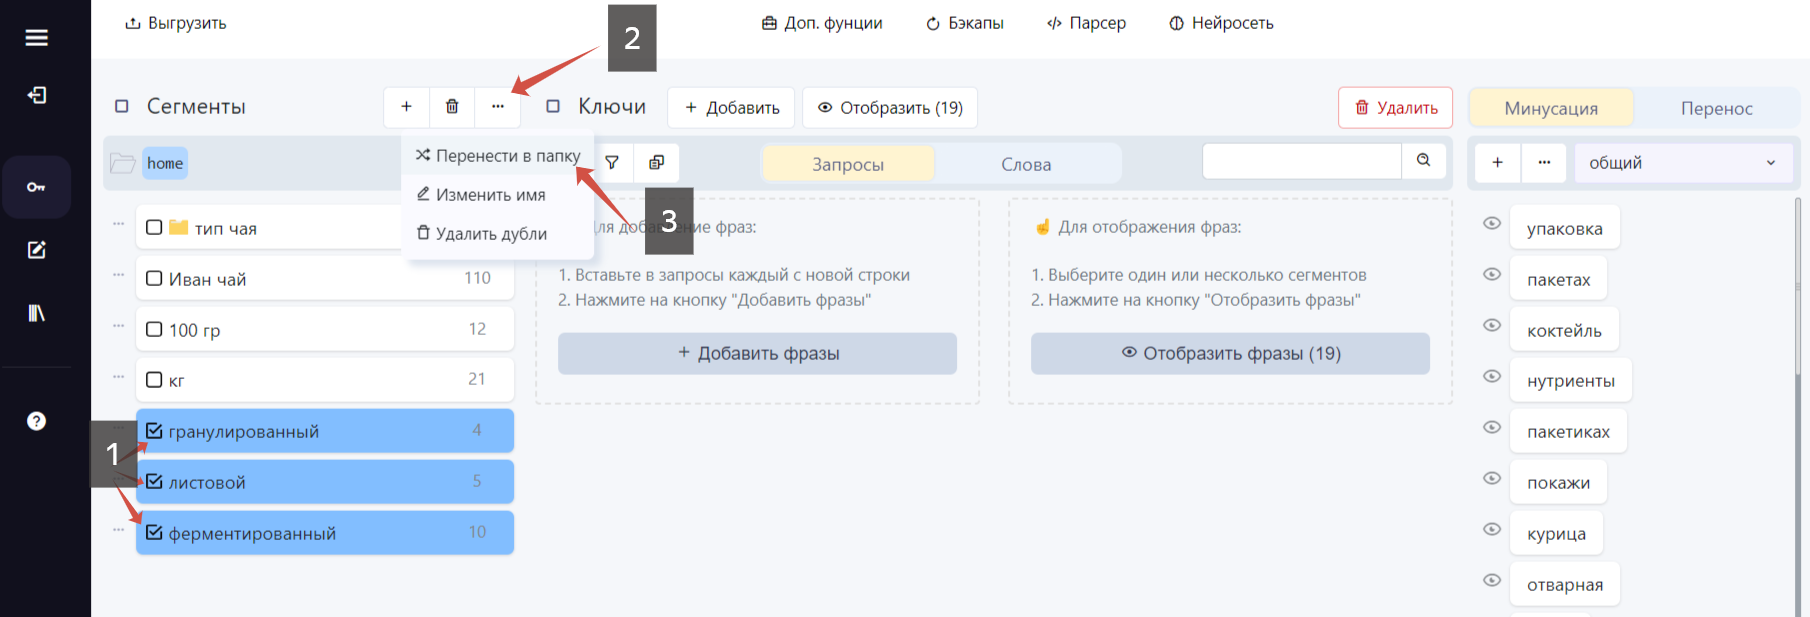
Task: Select the упаковка minus word
Action: tap(1565, 228)
